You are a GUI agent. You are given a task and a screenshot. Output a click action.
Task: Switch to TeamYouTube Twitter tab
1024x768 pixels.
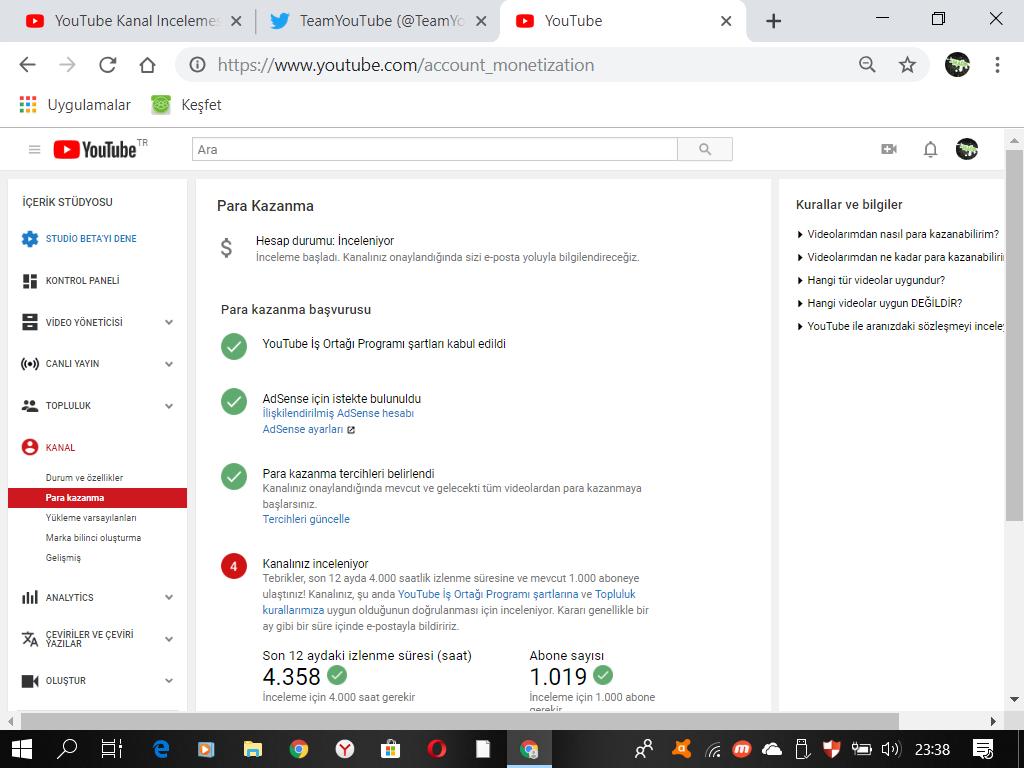(379, 21)
